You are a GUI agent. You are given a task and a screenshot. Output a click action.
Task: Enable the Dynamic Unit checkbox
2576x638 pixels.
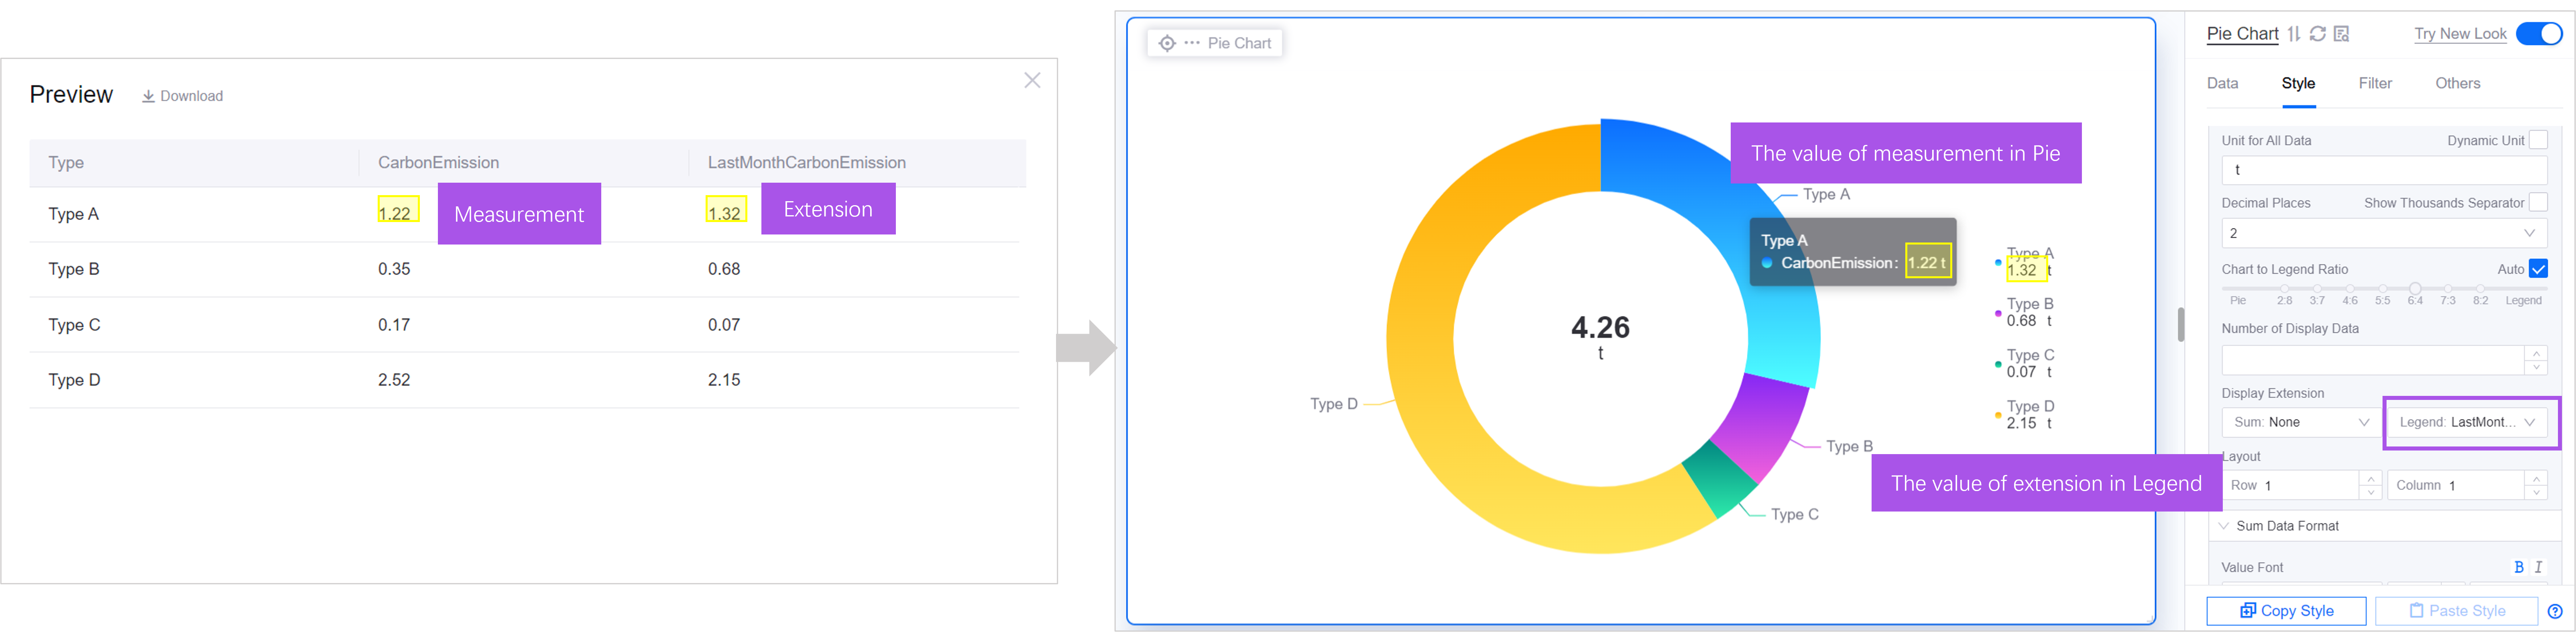(x=2537, y=140)
